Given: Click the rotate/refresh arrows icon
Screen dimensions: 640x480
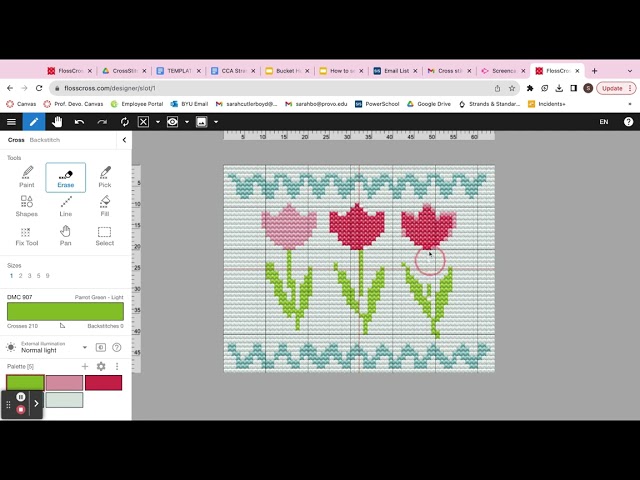Looking at the screenshot, I should (x=124, y=122).
